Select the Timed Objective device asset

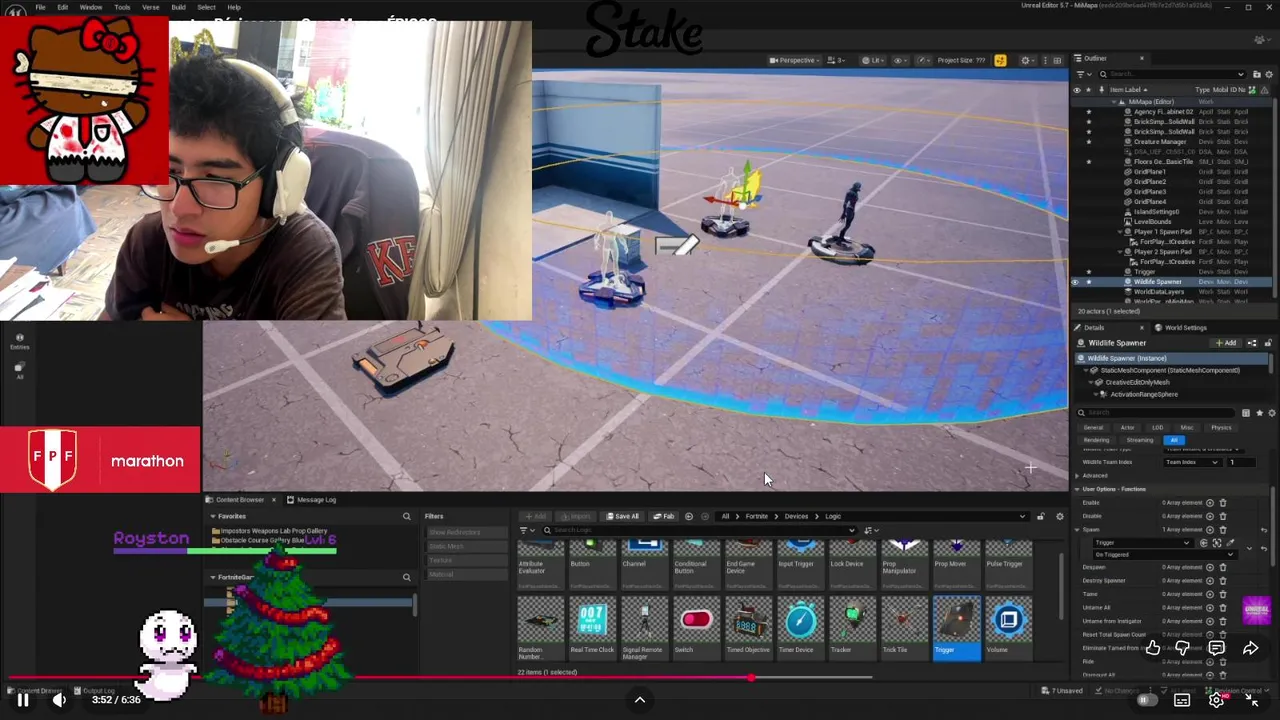(748, 627)
